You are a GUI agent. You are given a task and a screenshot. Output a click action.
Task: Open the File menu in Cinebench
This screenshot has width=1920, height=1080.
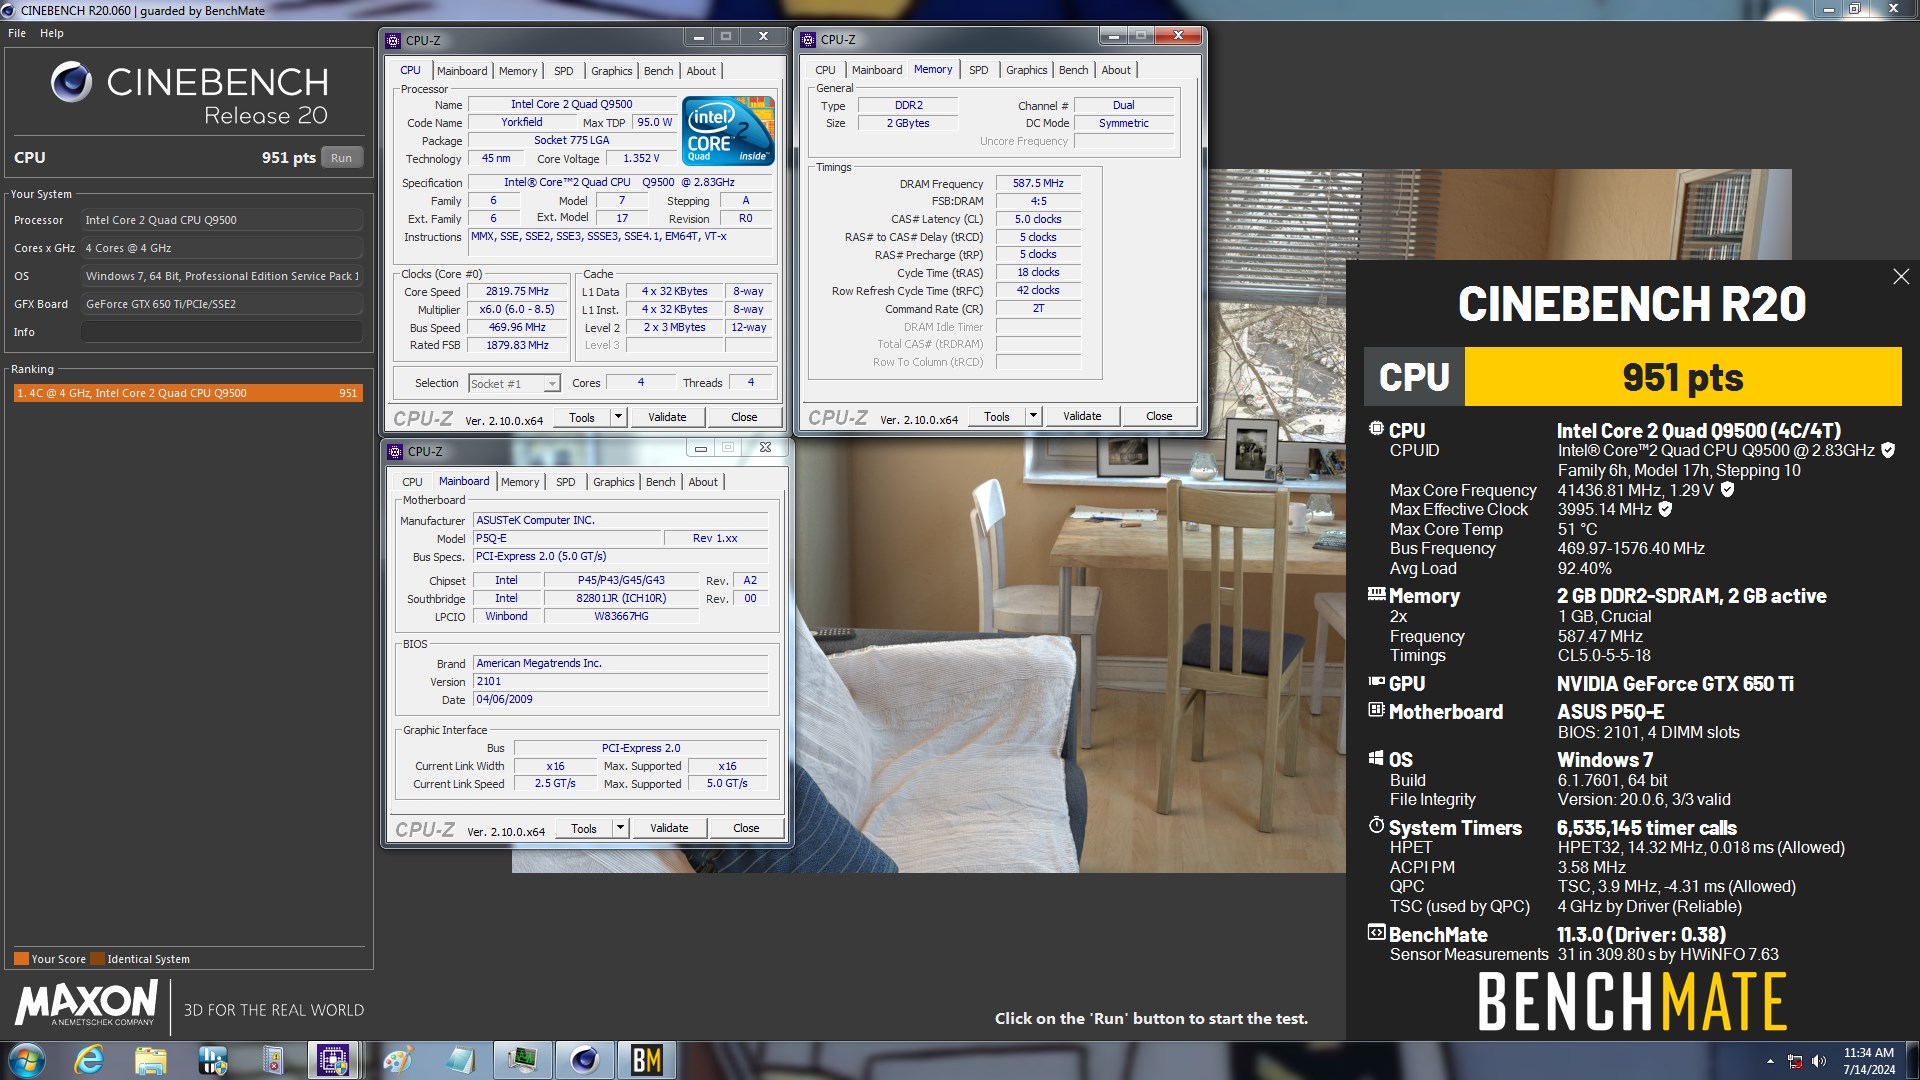tap(17, 33)
